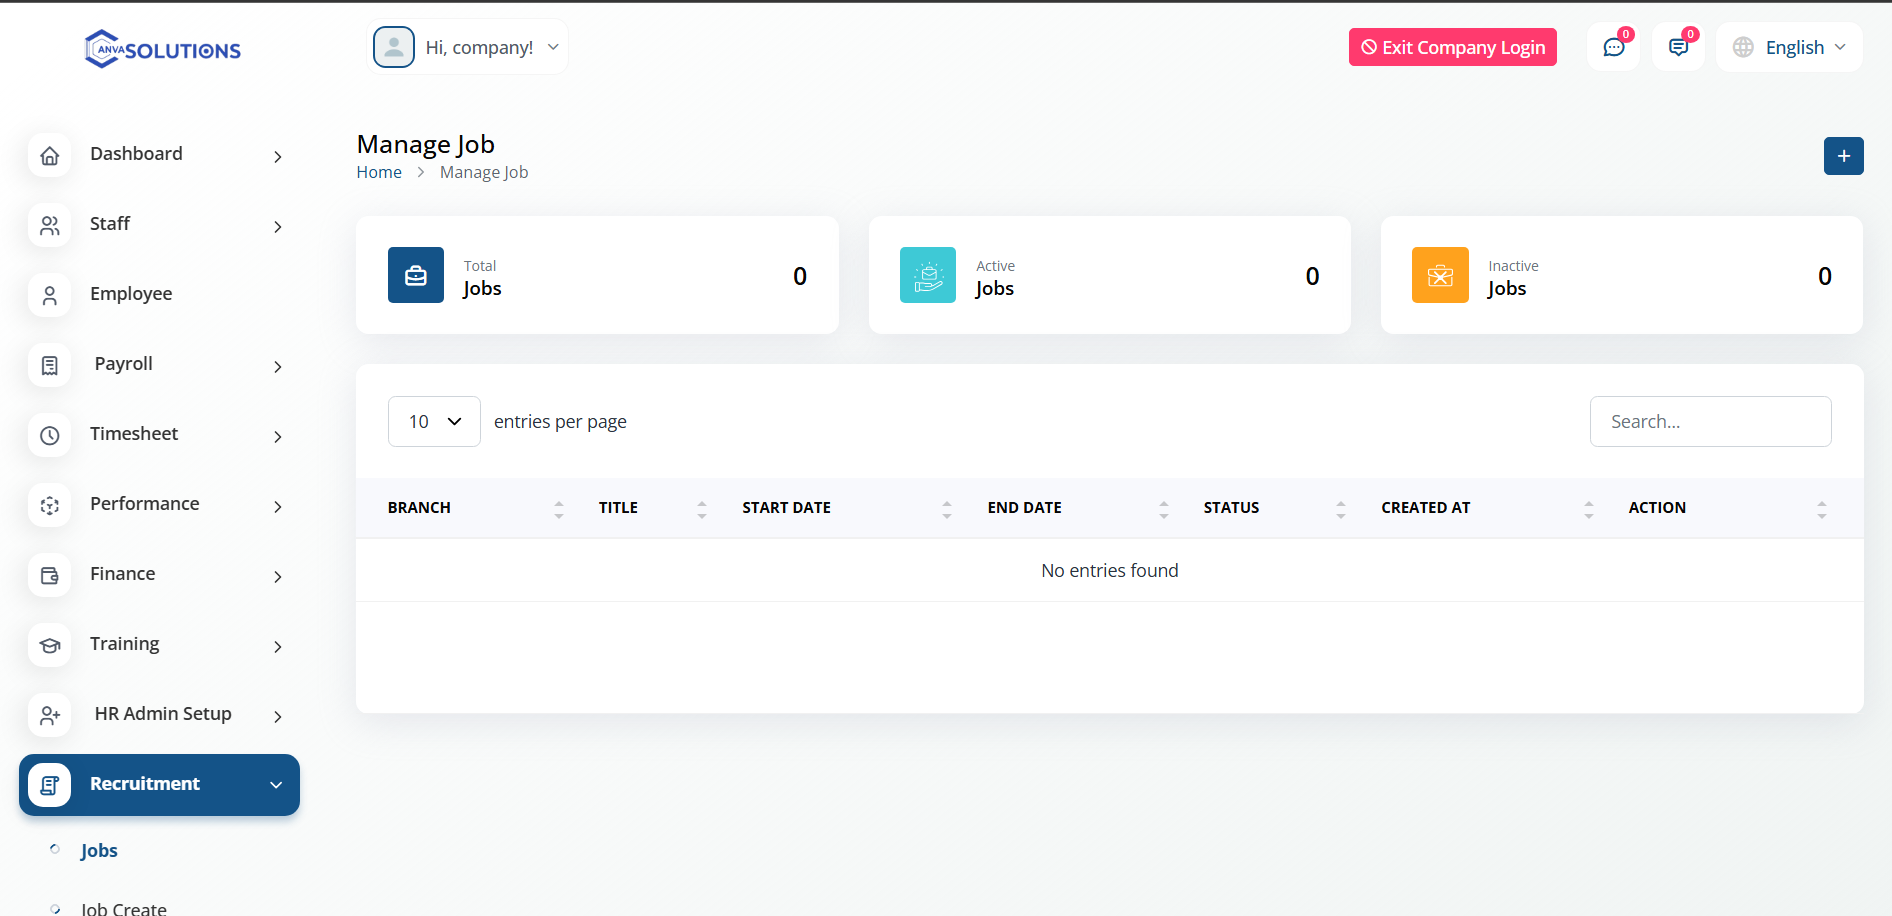This screenshot has width=1892, height=916.
Task: Follow the Home breadcrumb link
Action: pos(379,173)
